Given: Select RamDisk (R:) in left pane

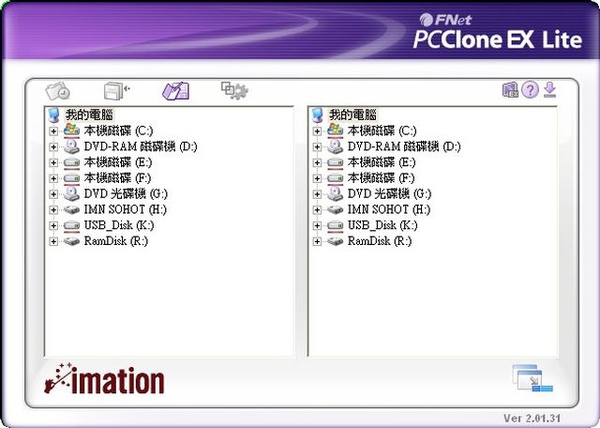Looking at the screenshot, I should tap(116, 241).
